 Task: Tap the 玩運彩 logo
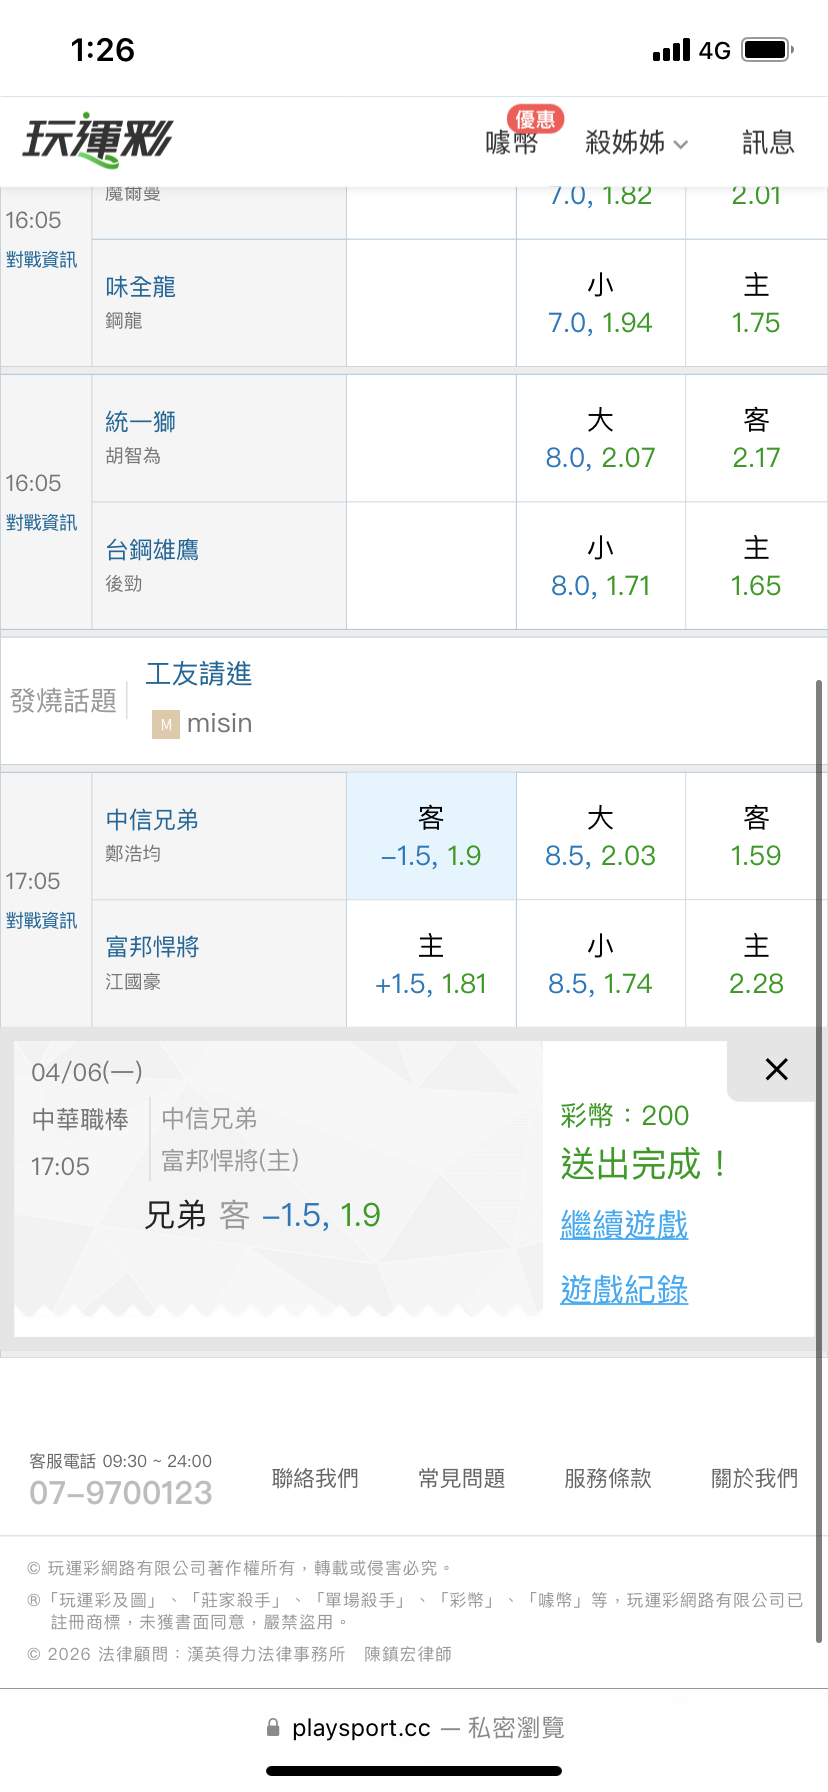point(98,140)
